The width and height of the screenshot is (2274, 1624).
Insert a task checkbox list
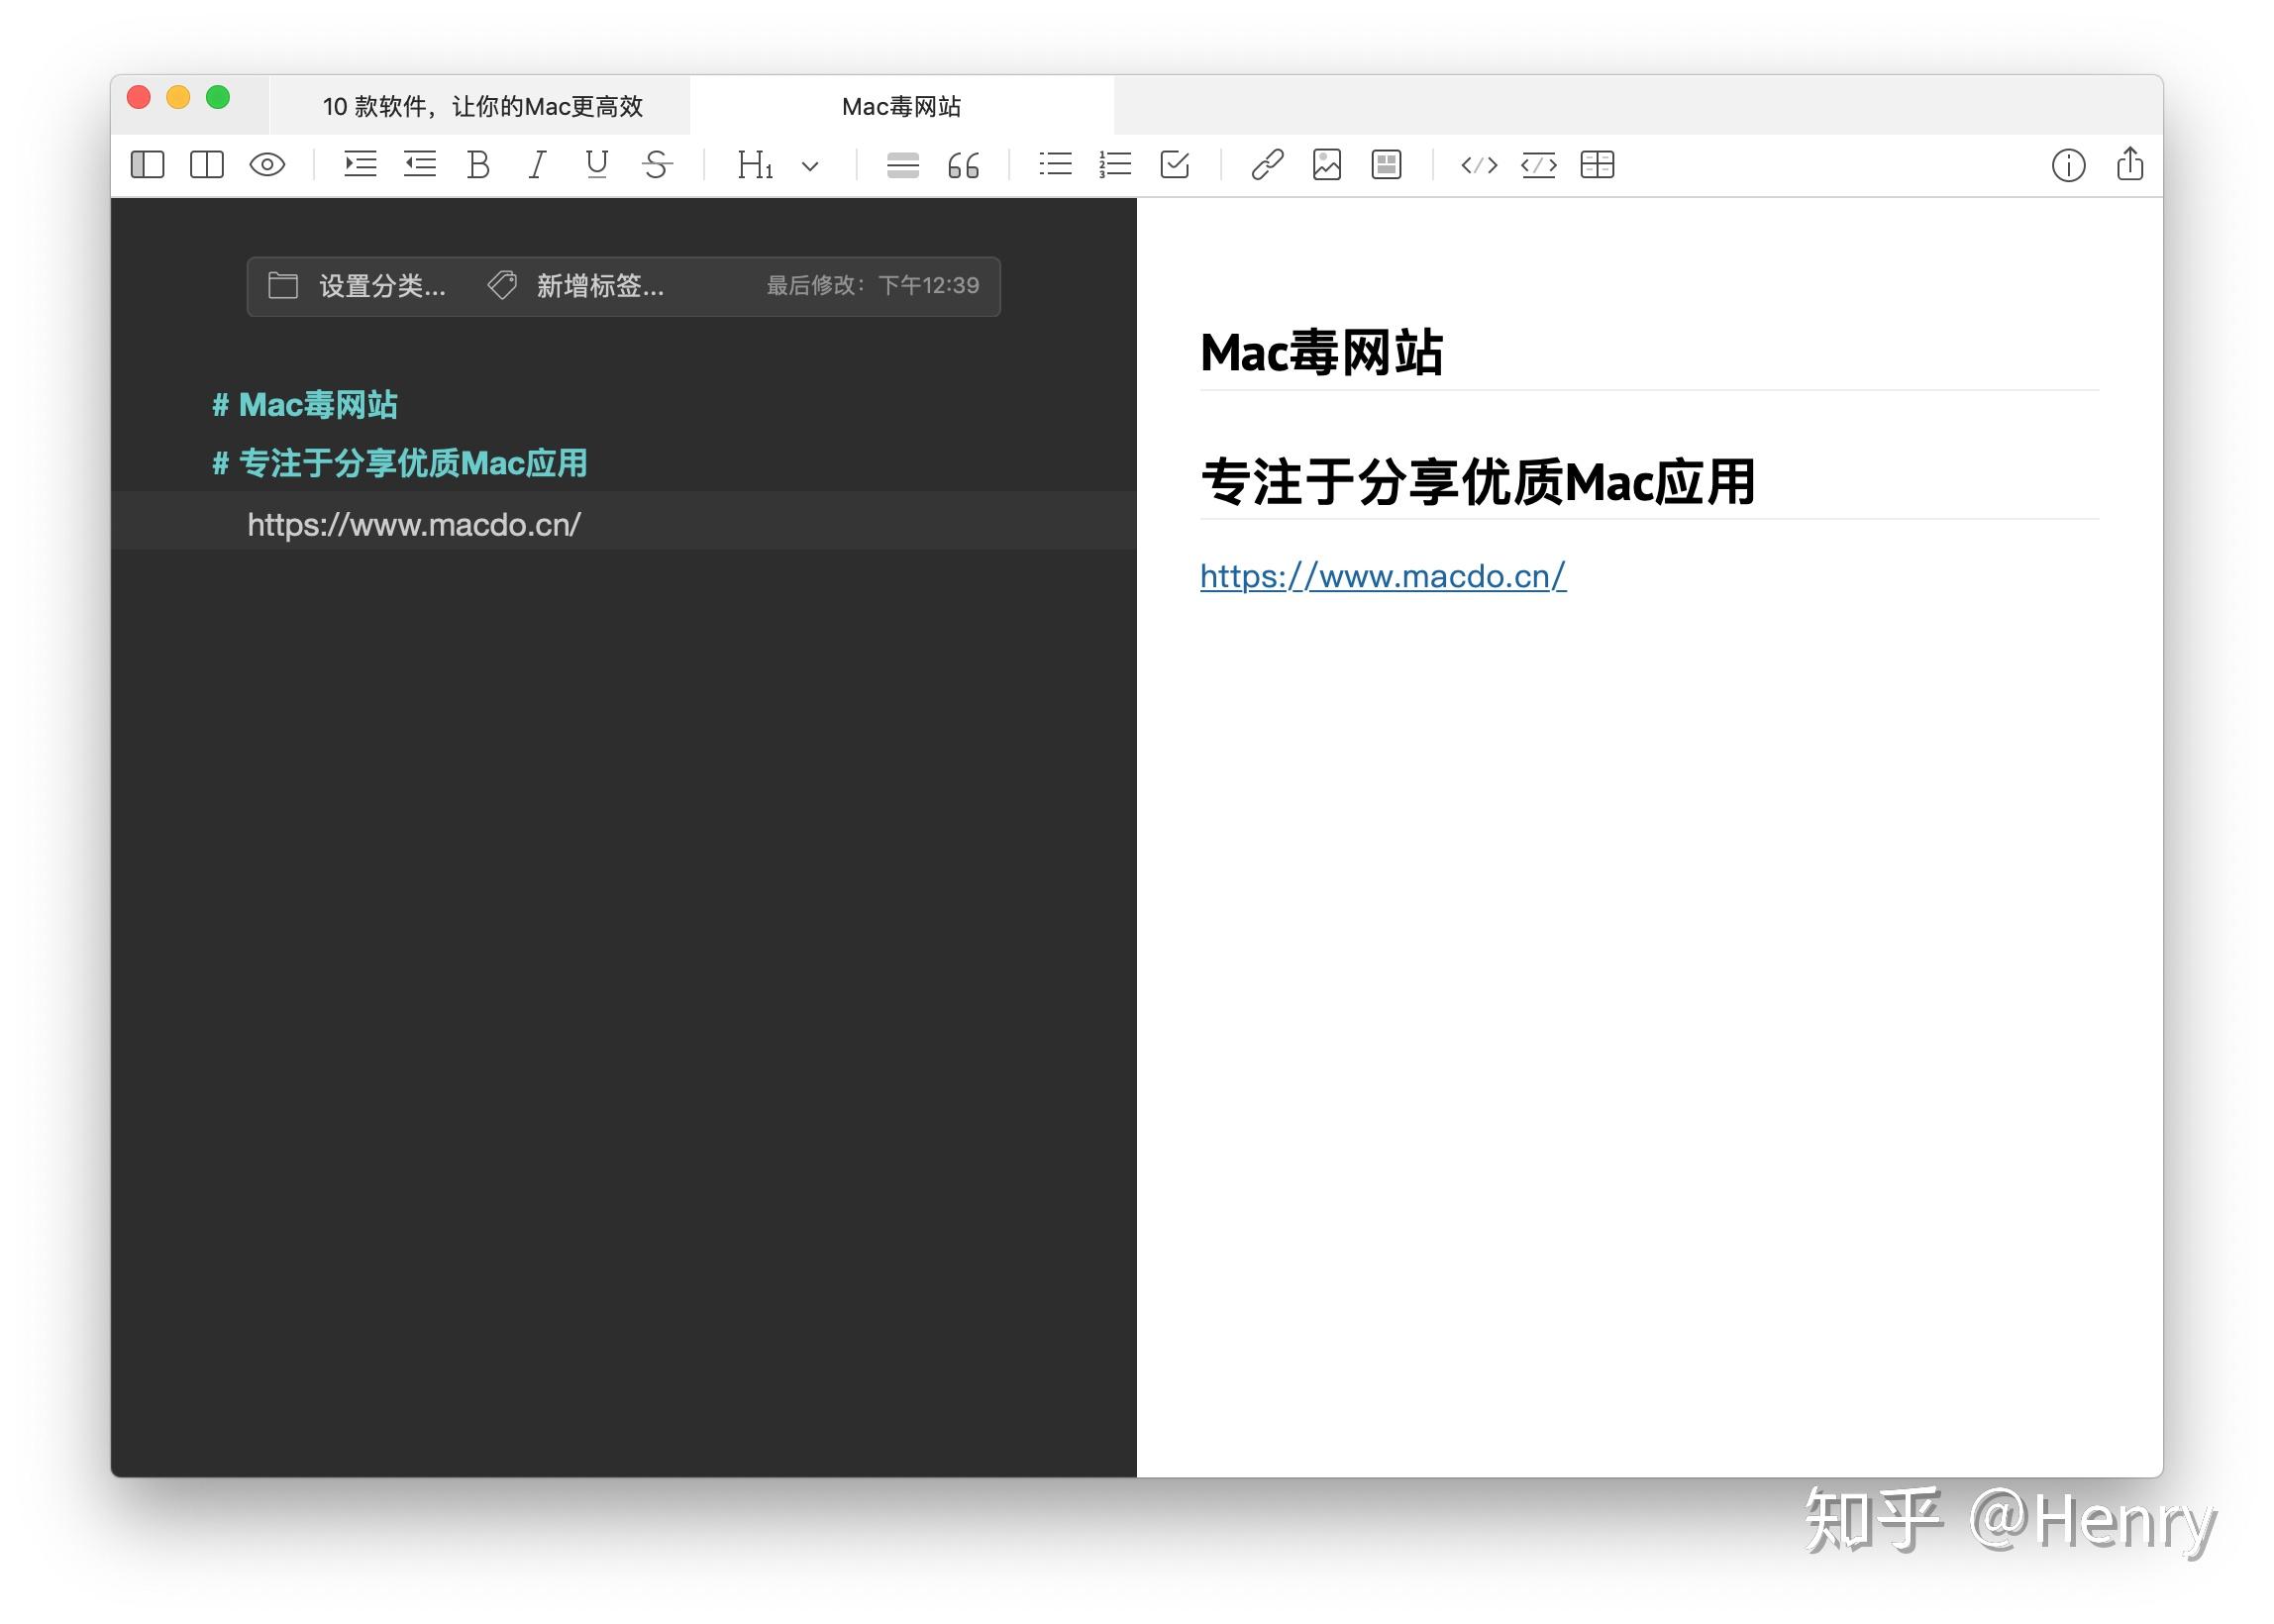pyautogui.click(x=1175, y=164)
